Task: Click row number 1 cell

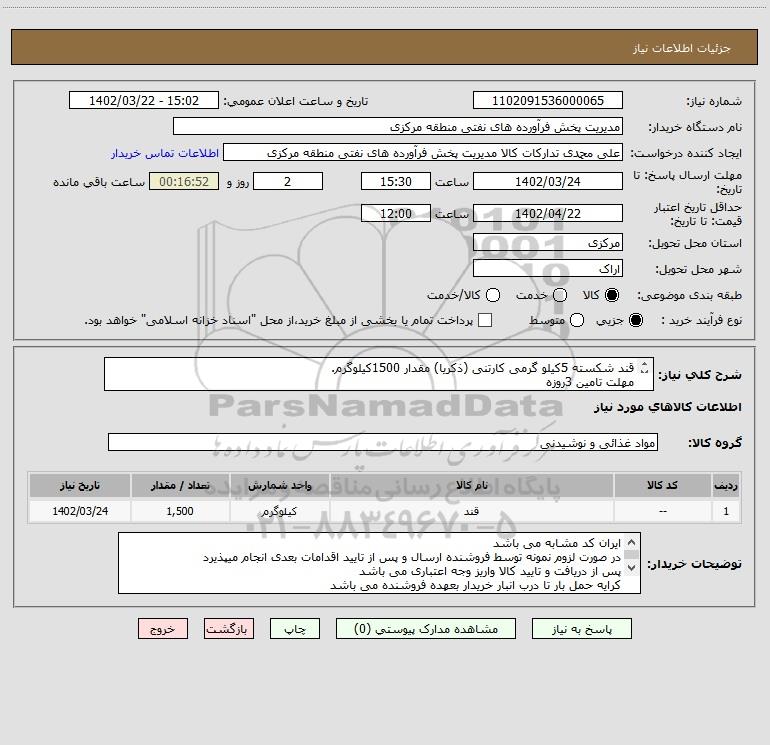Action: (x=726, y=511)
